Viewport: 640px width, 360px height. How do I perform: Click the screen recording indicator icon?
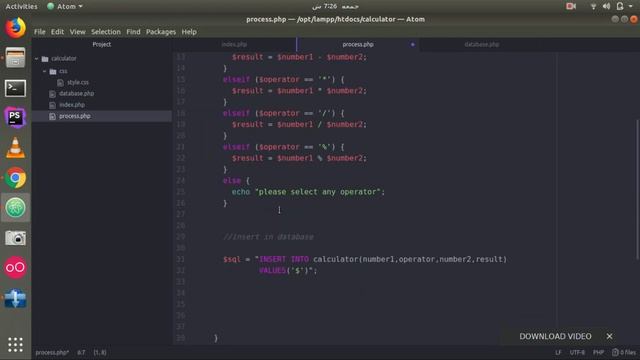[x=571, y=6]
